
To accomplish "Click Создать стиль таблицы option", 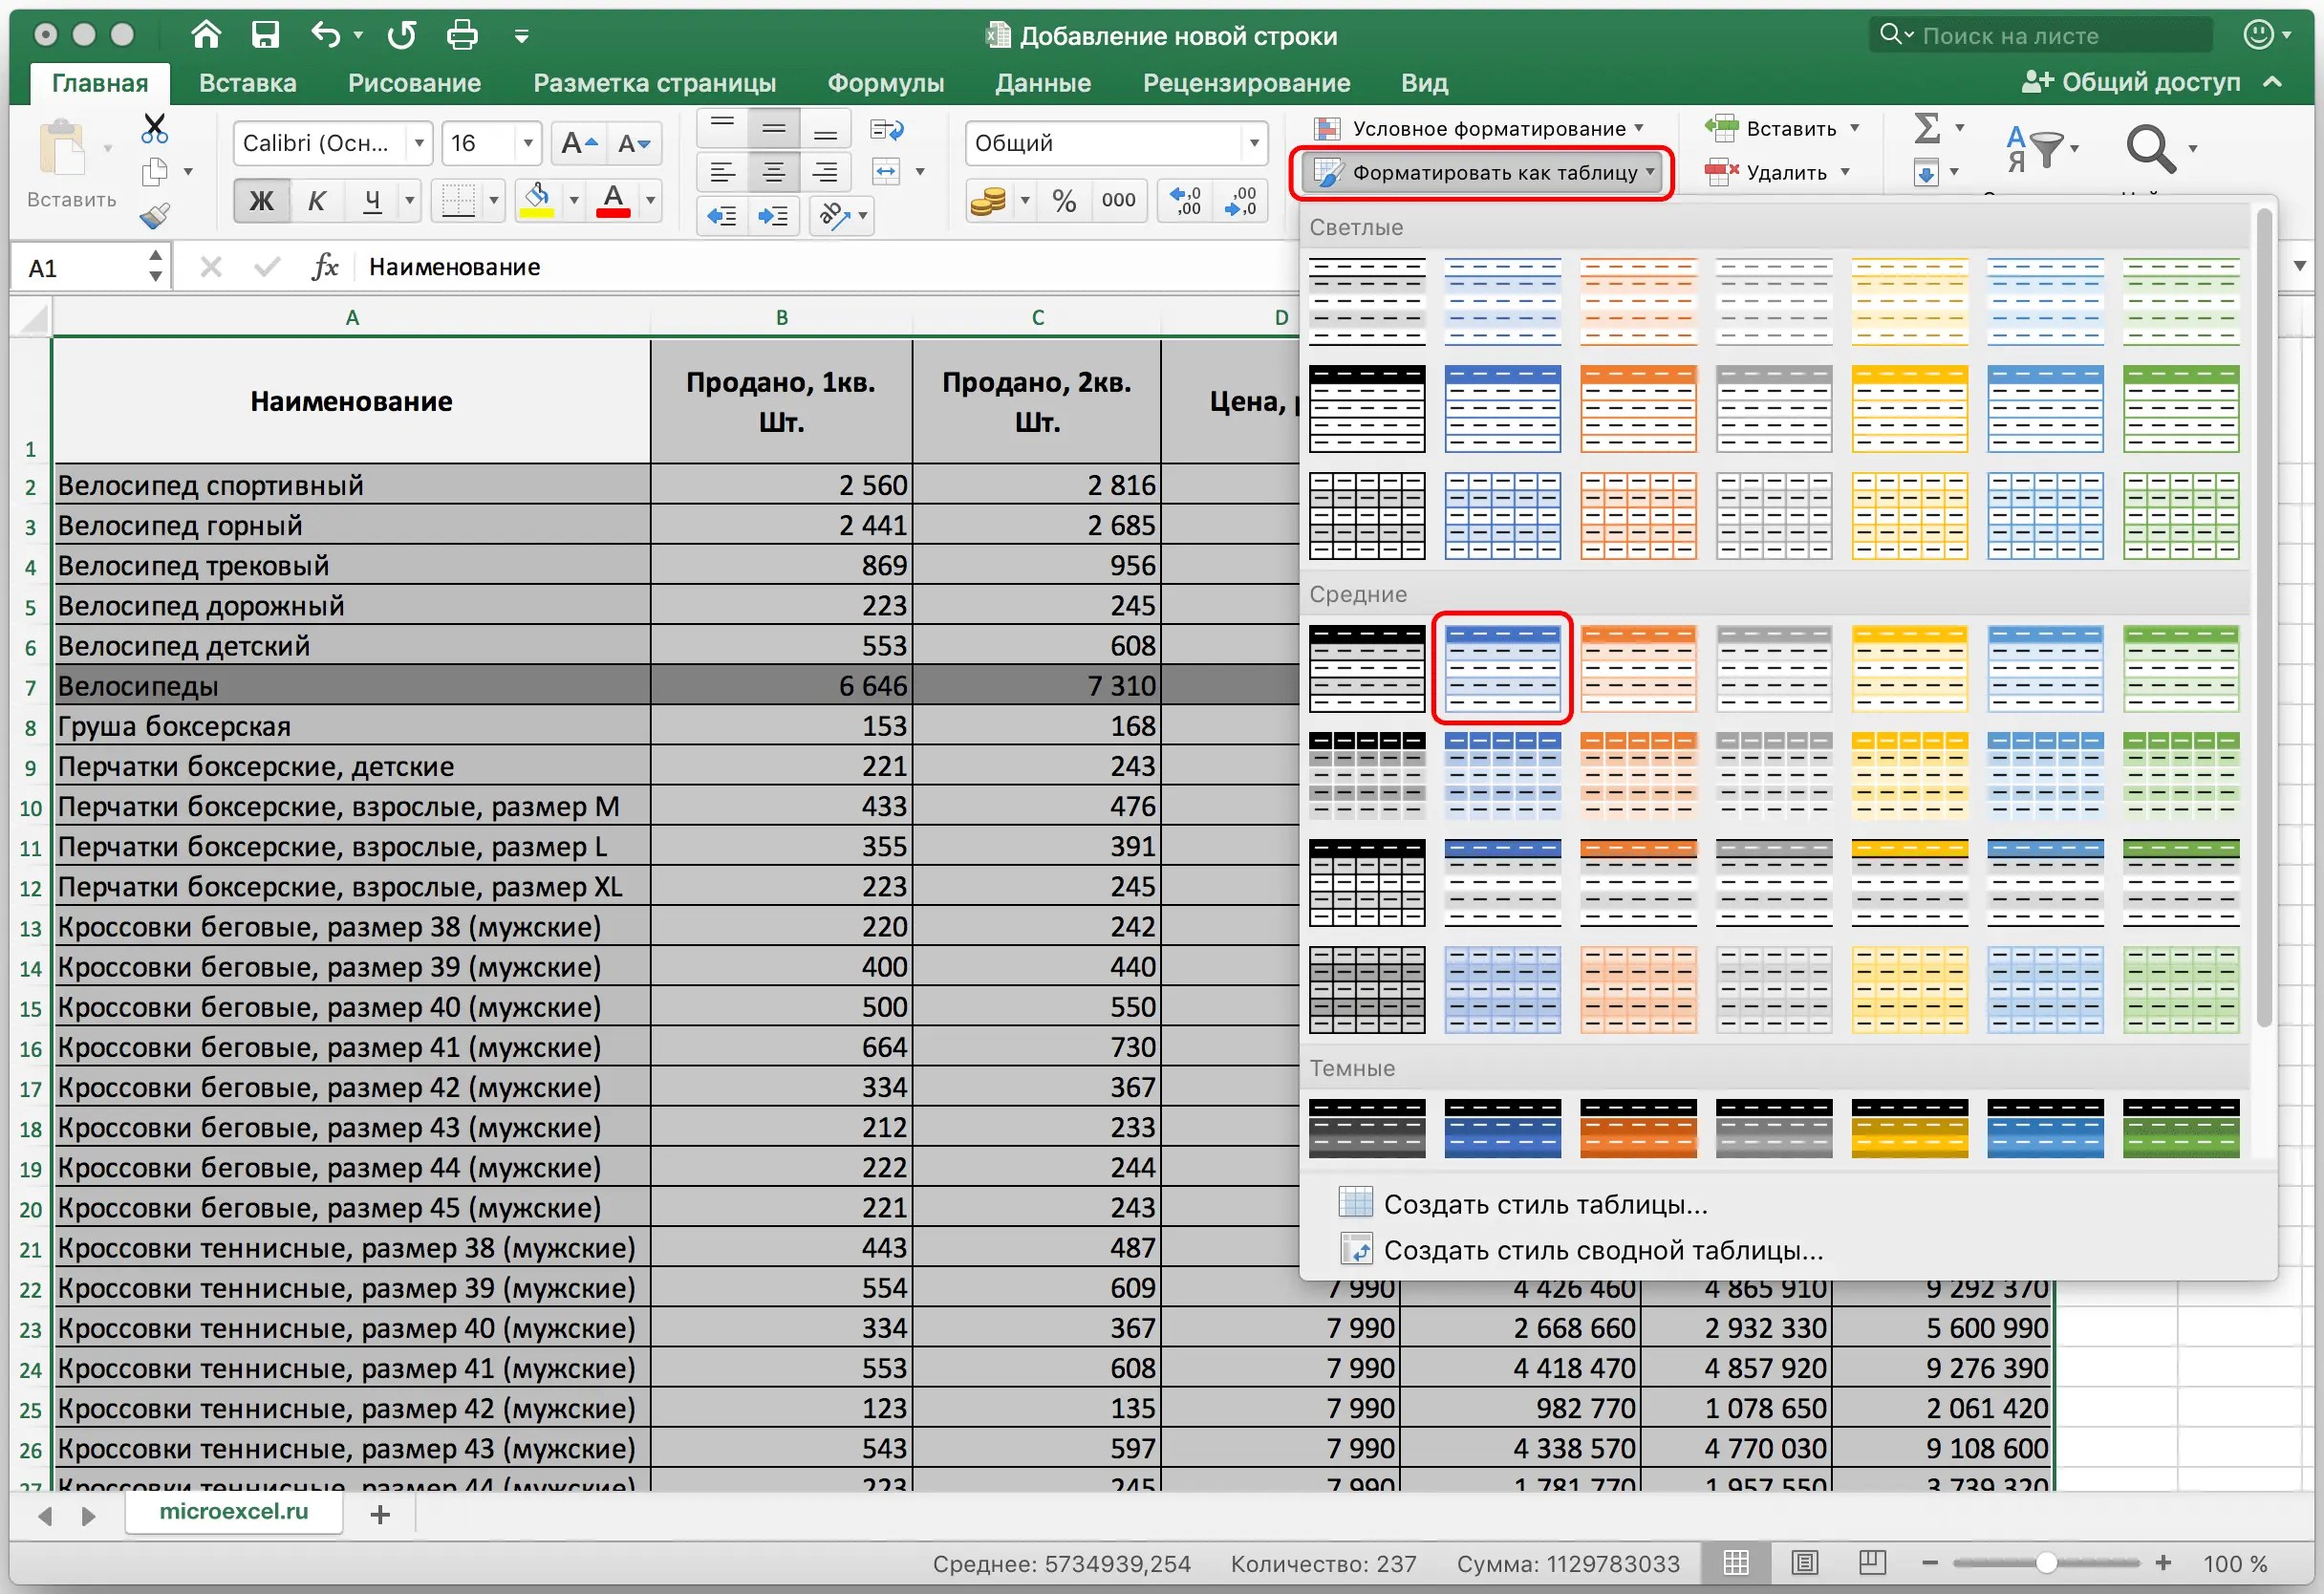I will click(x=1545, y=1205).
